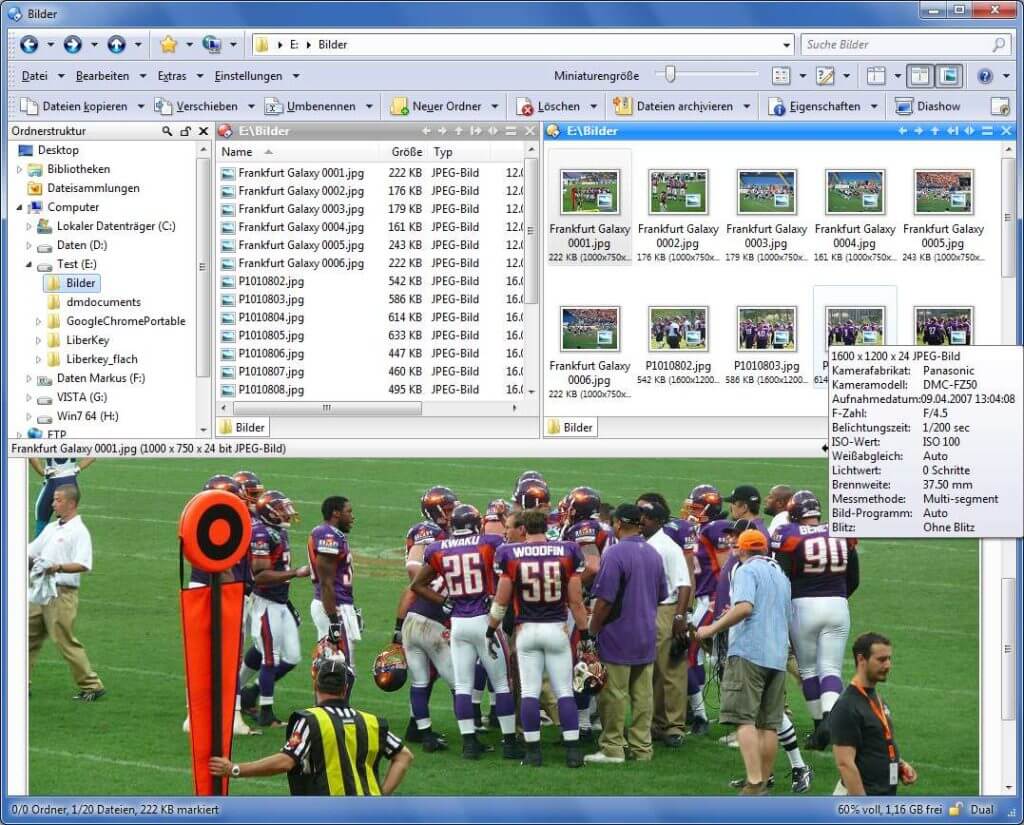Start the Diashow slideshow

coord(928,106)
